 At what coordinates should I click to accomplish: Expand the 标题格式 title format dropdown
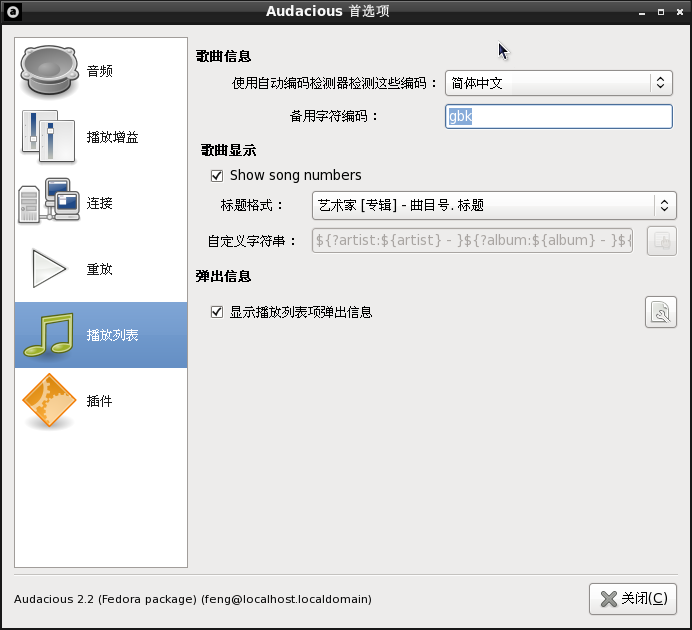click(494, 205)
